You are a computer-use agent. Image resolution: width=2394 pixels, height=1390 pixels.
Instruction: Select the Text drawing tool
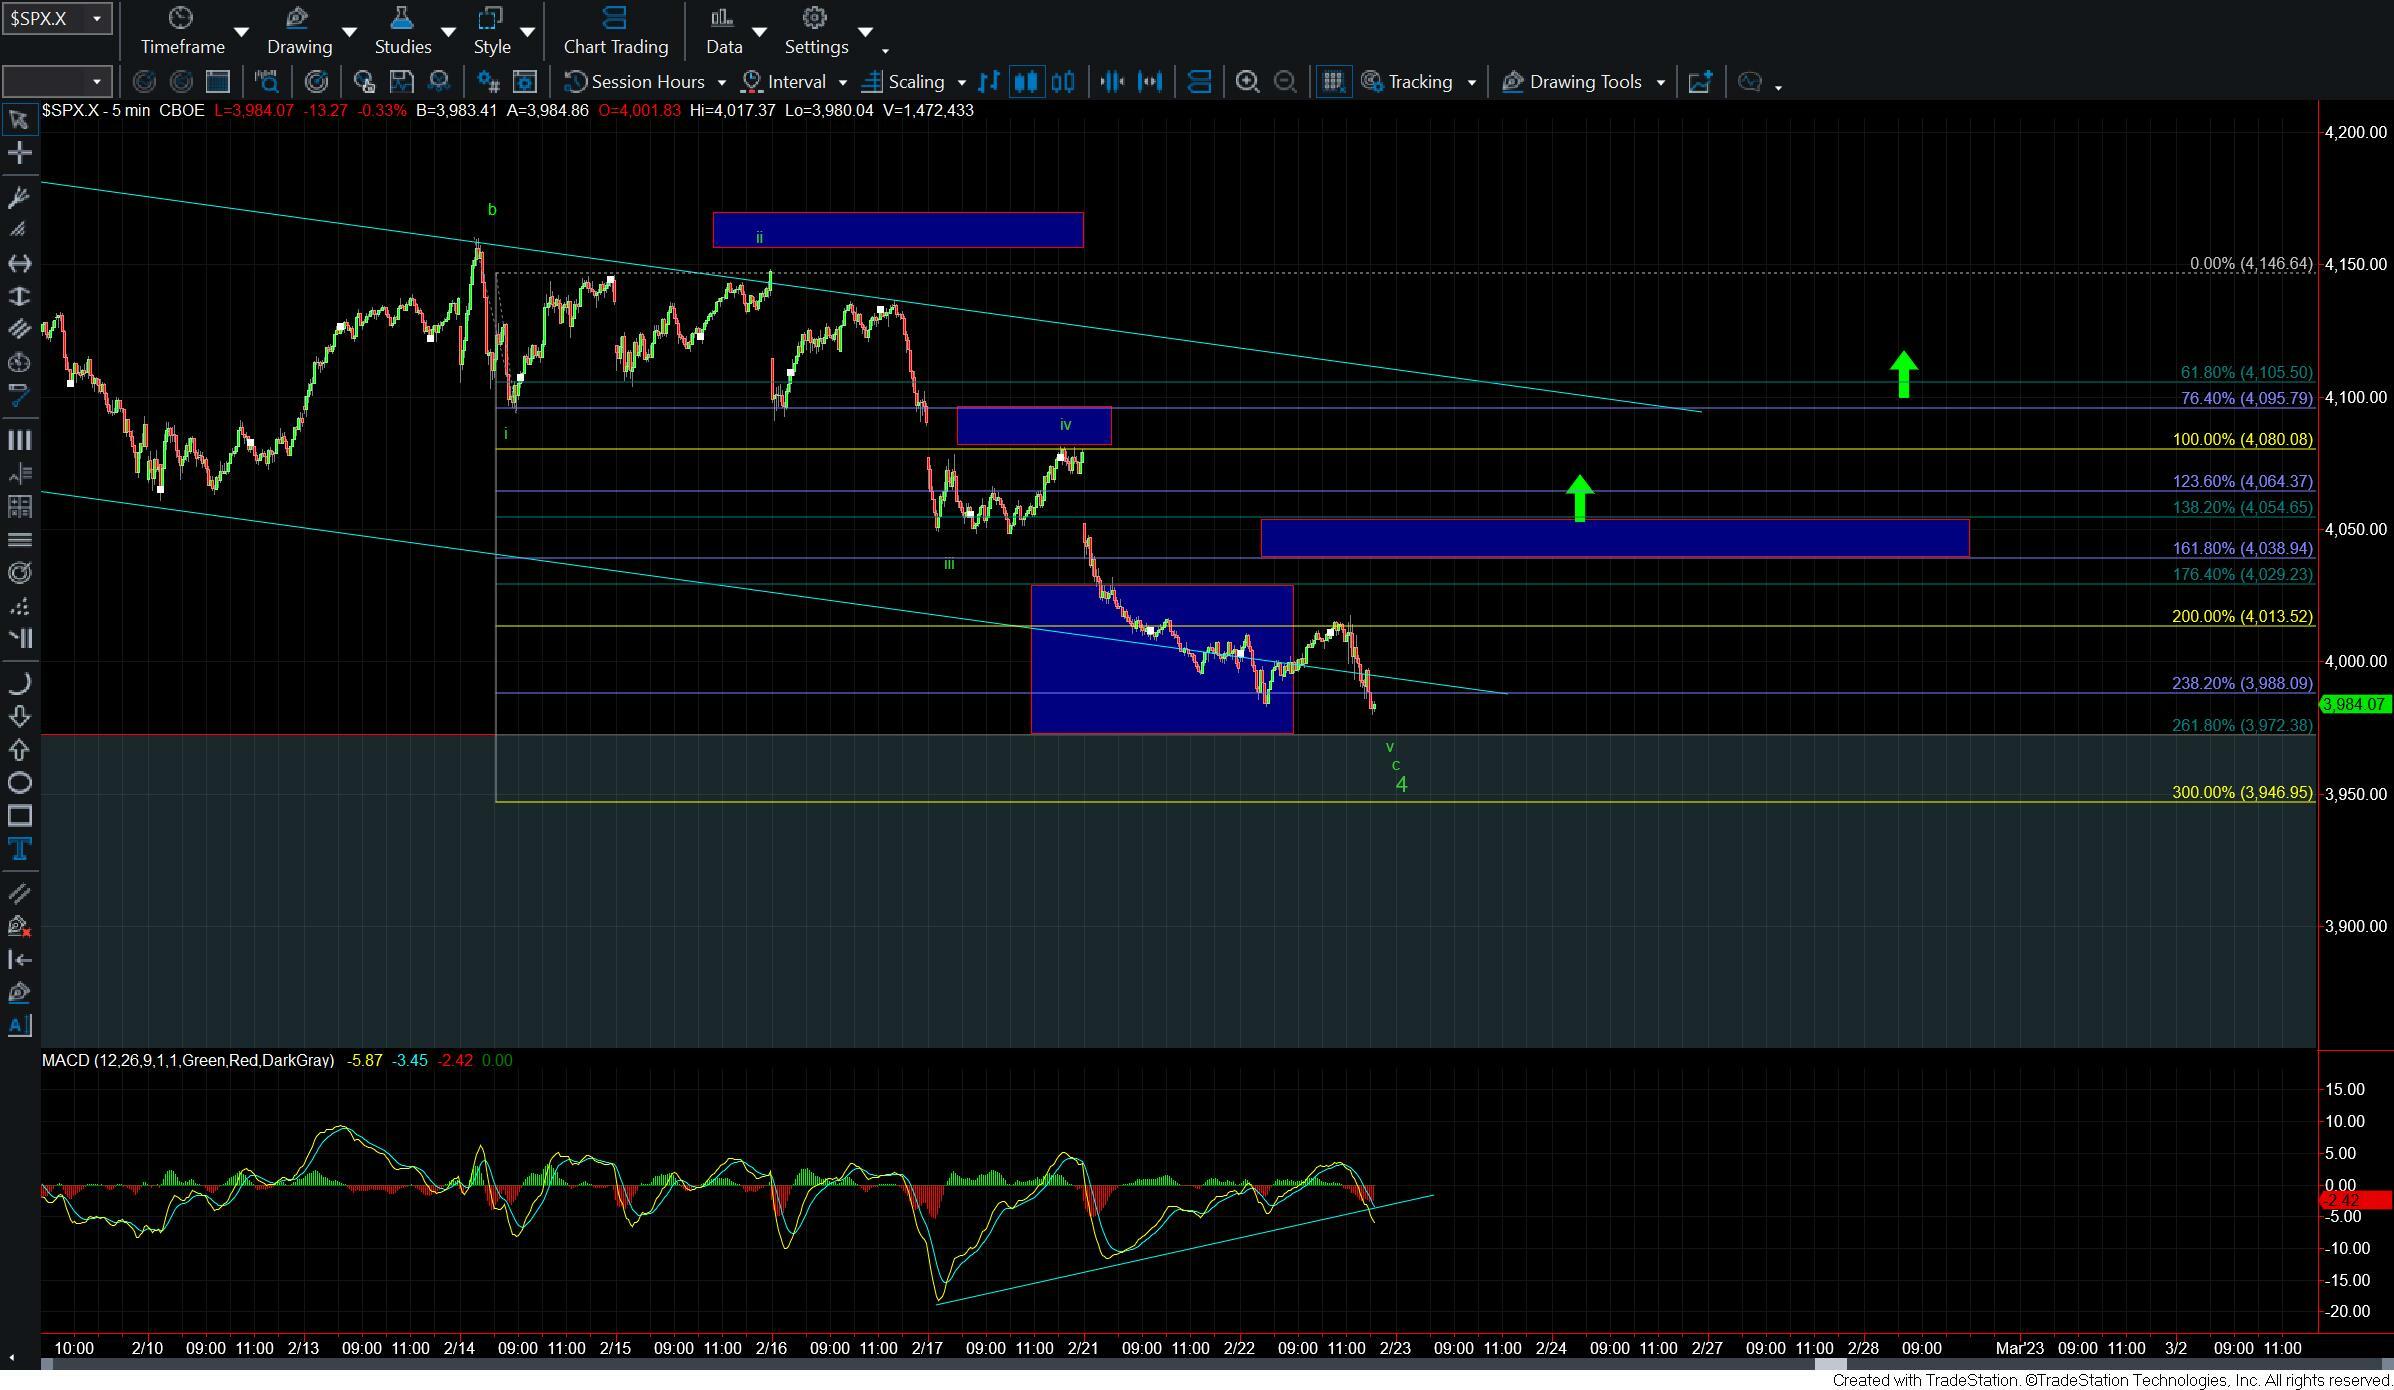click(19, 849)
